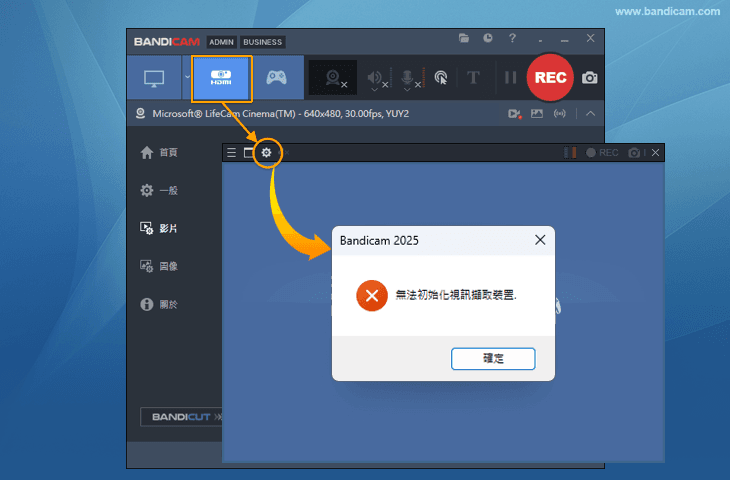Click window mode icon in capture window
Image resolution: width=730 pixels, height=480 pixels.
[249, 153]
